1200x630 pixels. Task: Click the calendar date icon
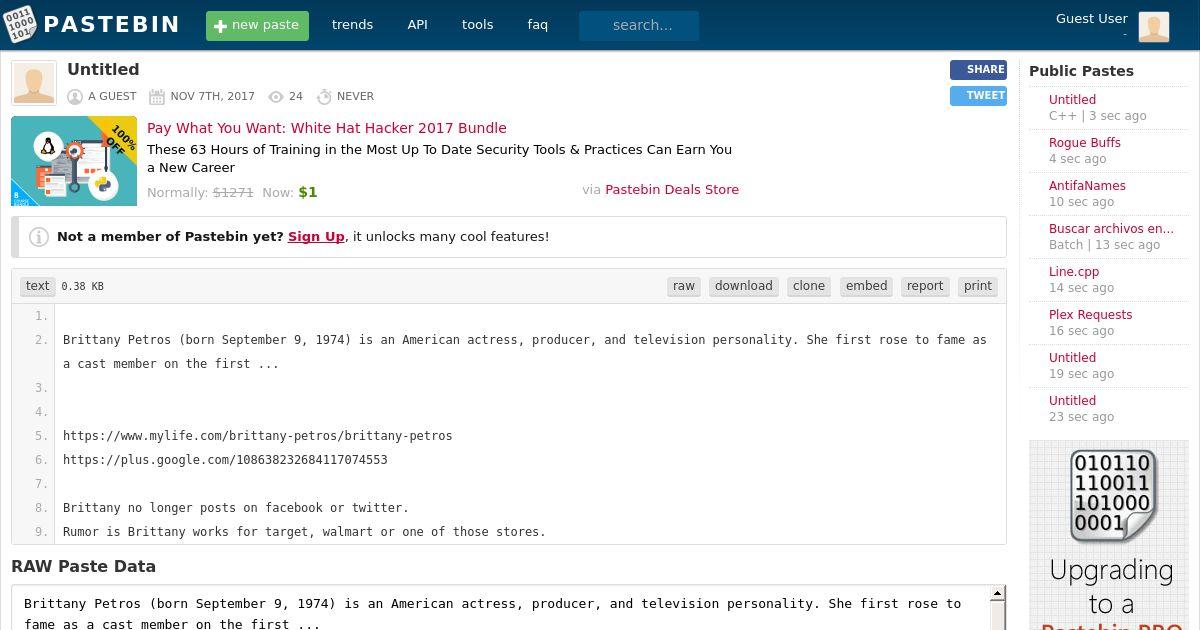pos(157,97)
